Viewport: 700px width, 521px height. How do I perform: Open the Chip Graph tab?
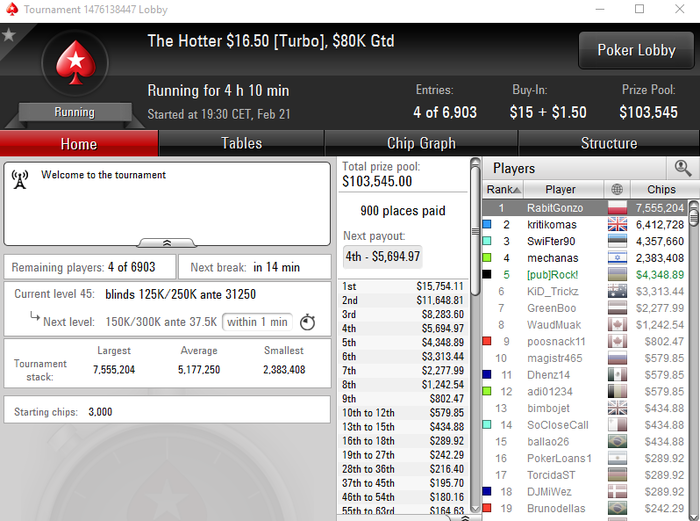pos(421,143)
